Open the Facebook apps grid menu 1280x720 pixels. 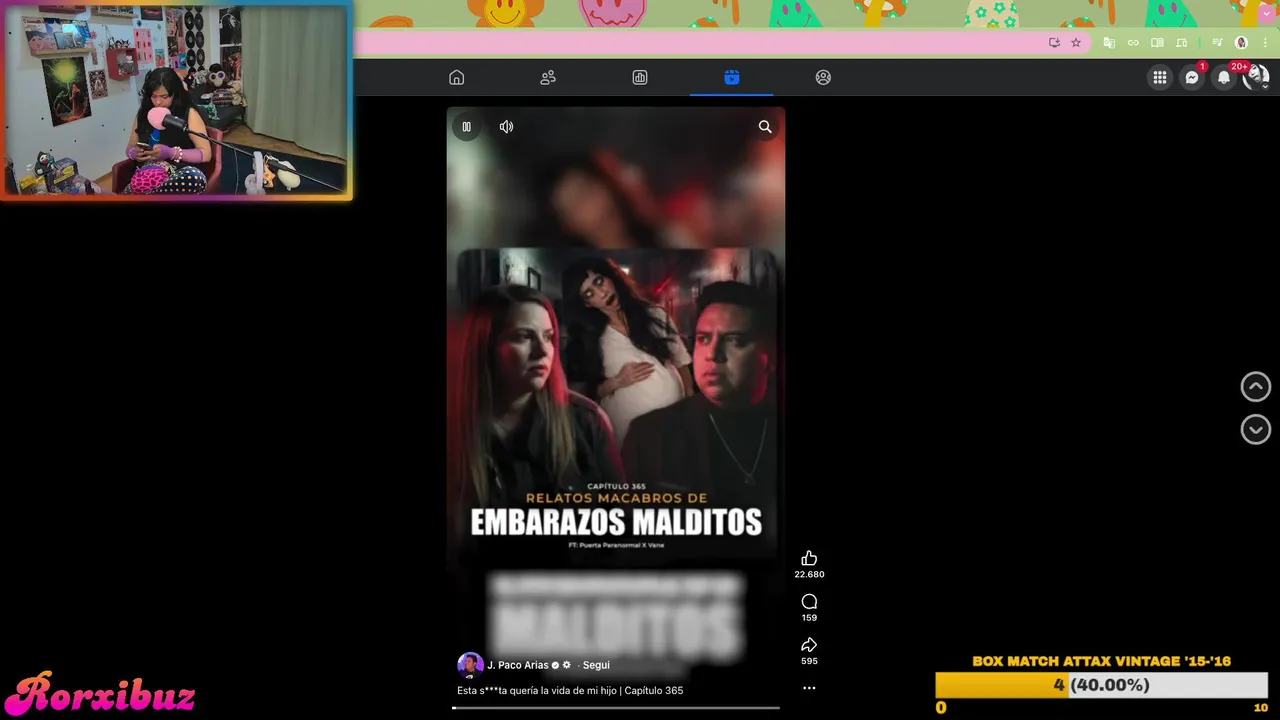[x=1160, y=77]
